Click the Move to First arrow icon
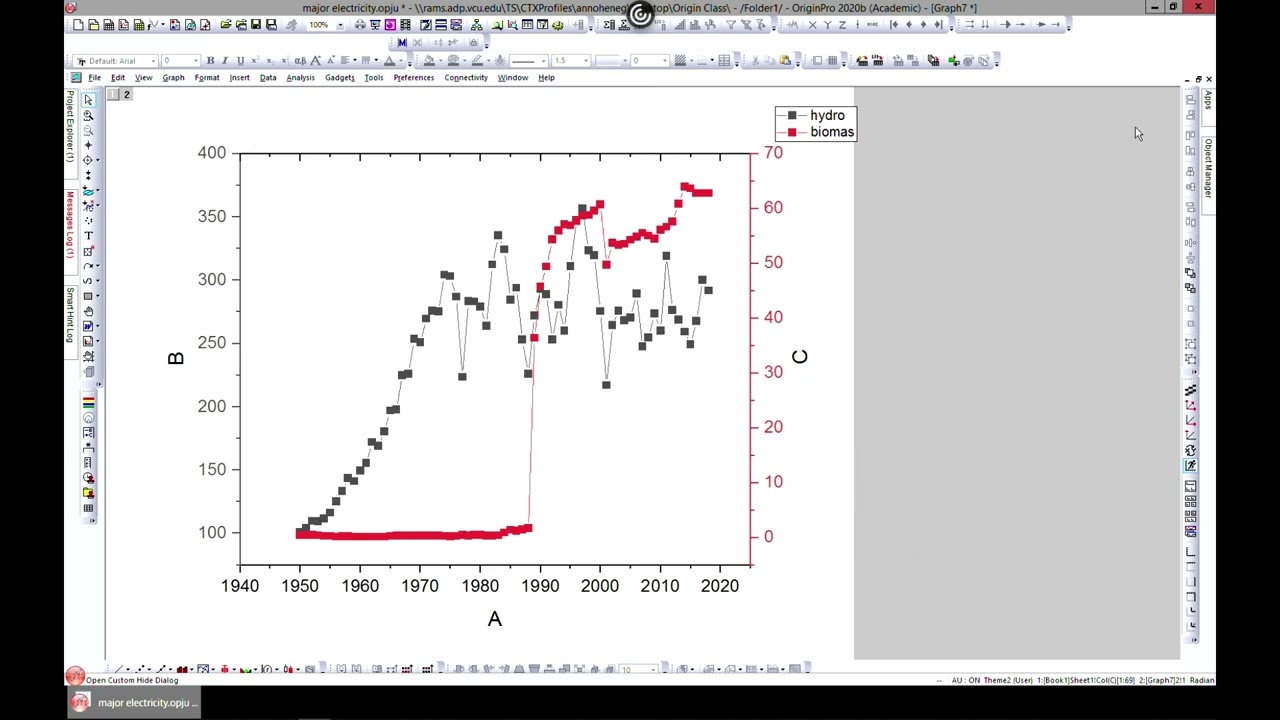This screenshot has width=1280, height=720. coord(894,24)
